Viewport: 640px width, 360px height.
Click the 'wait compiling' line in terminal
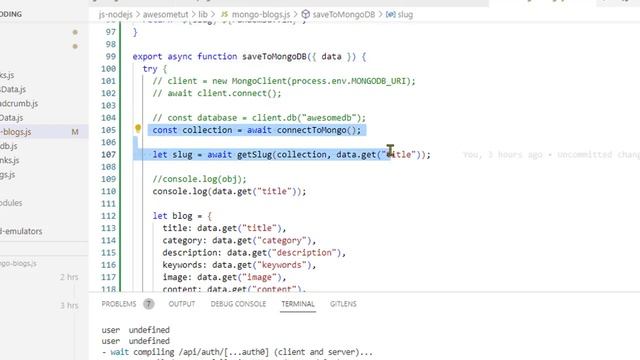(237, 352)
